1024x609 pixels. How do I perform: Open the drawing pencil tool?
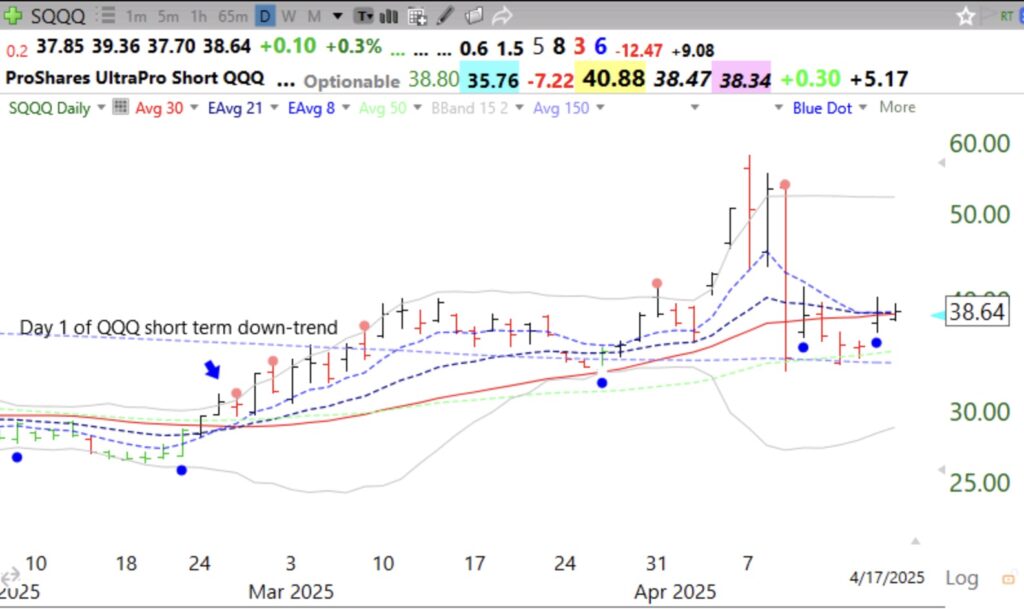(446, 16)
